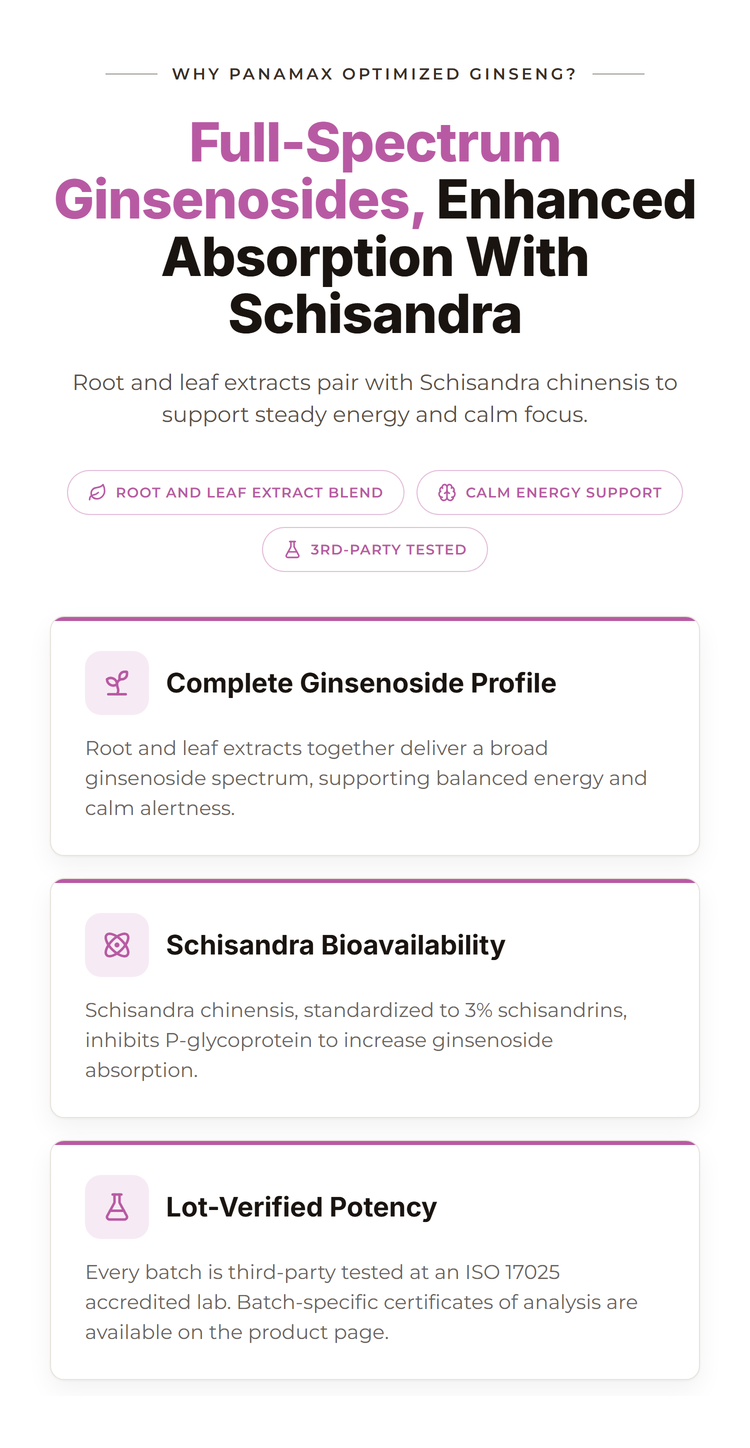The image size is (750, 1448).
Task: Click the black Absorption With Schisandra headline text
Action: (x=375, y=285)
